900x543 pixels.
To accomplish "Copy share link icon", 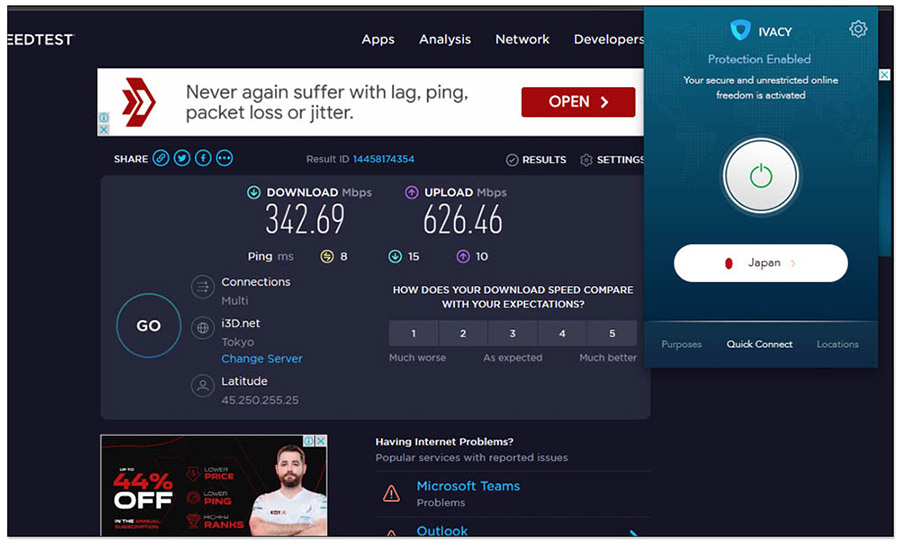I will pos(161,158).
